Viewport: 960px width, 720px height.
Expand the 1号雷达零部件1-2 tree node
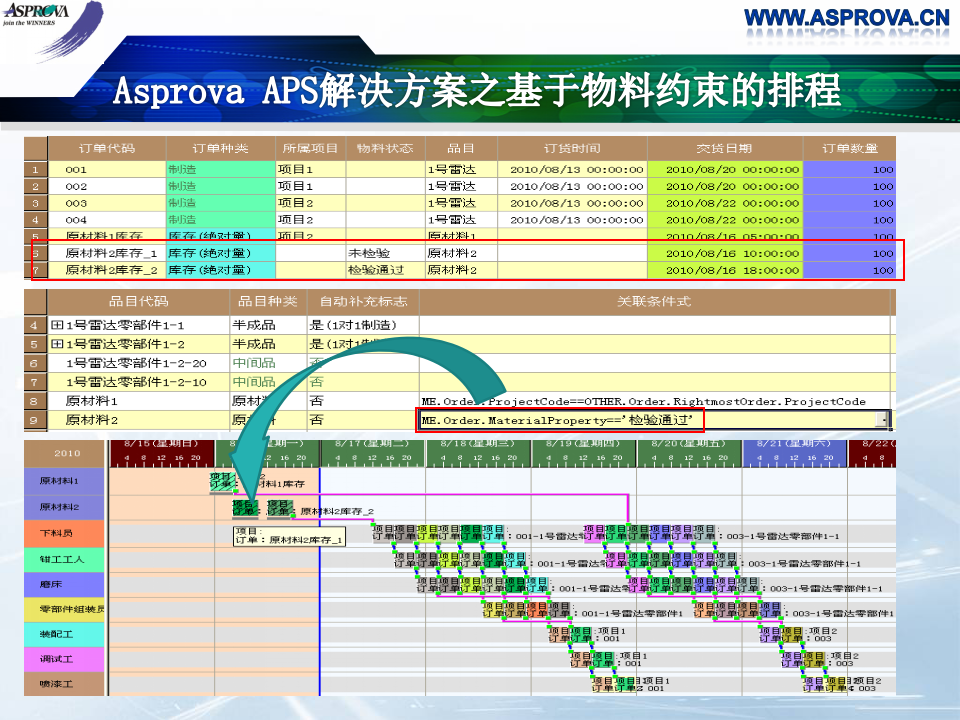tap(57, 344)
